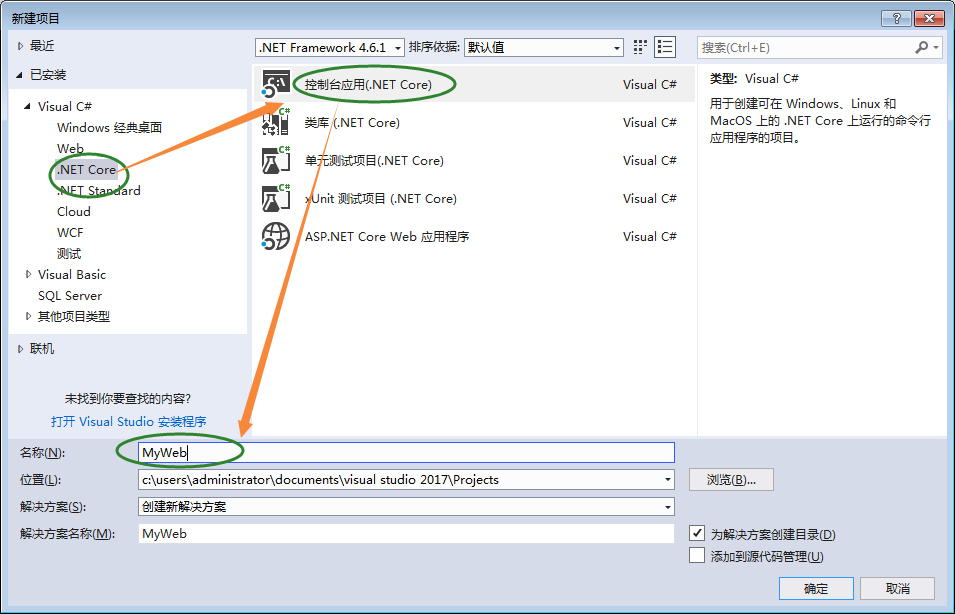Image resolution: width=955 pixels, height=614 pixels.
Task: Select the .NET Core category
Action: tap(86, 169)
